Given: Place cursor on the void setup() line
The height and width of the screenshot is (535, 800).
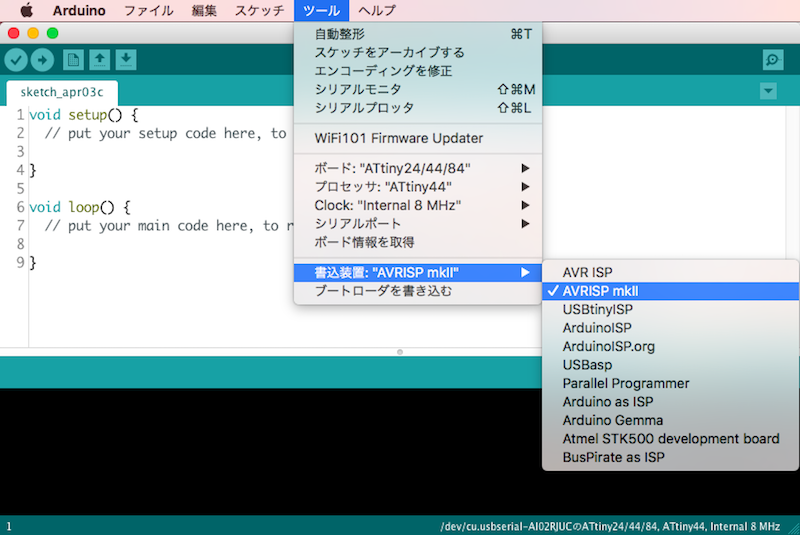Looking at the screenshot, I should (x=84, y=115).
